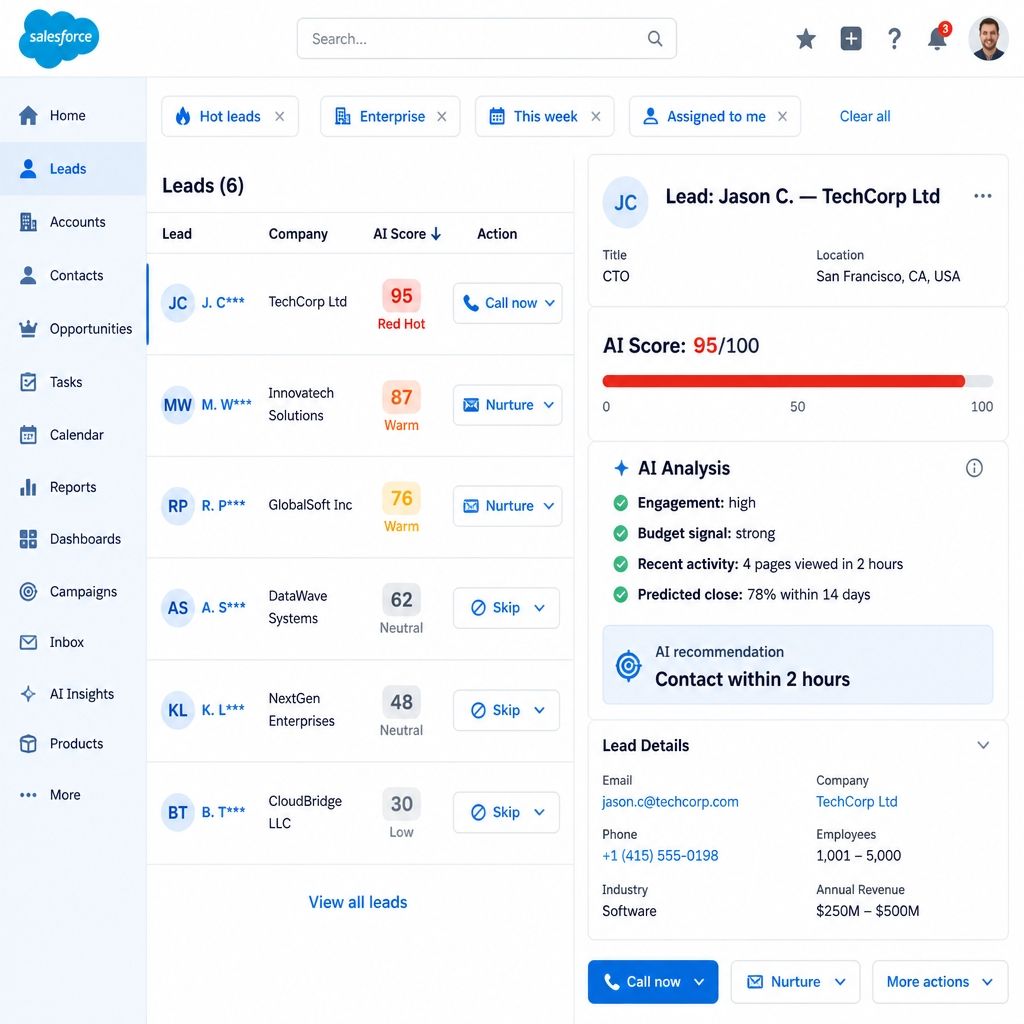Open the user profile avatar
This screenshot has height=1024, width=1024.
[988, 39]
